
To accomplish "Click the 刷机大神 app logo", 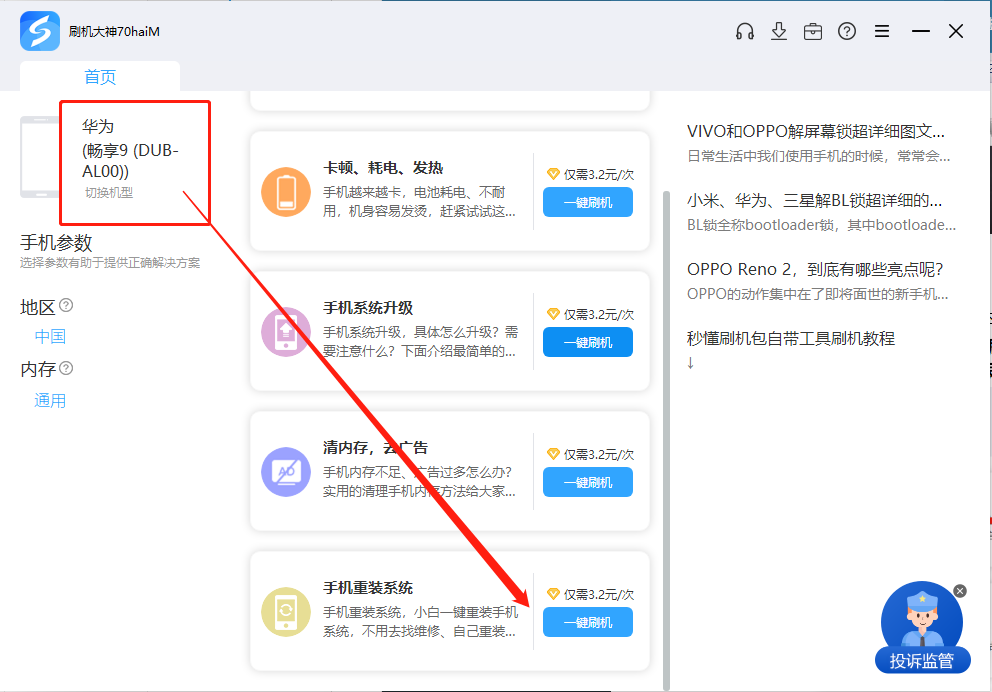I will pyautogui.click(x=40, y=31).
